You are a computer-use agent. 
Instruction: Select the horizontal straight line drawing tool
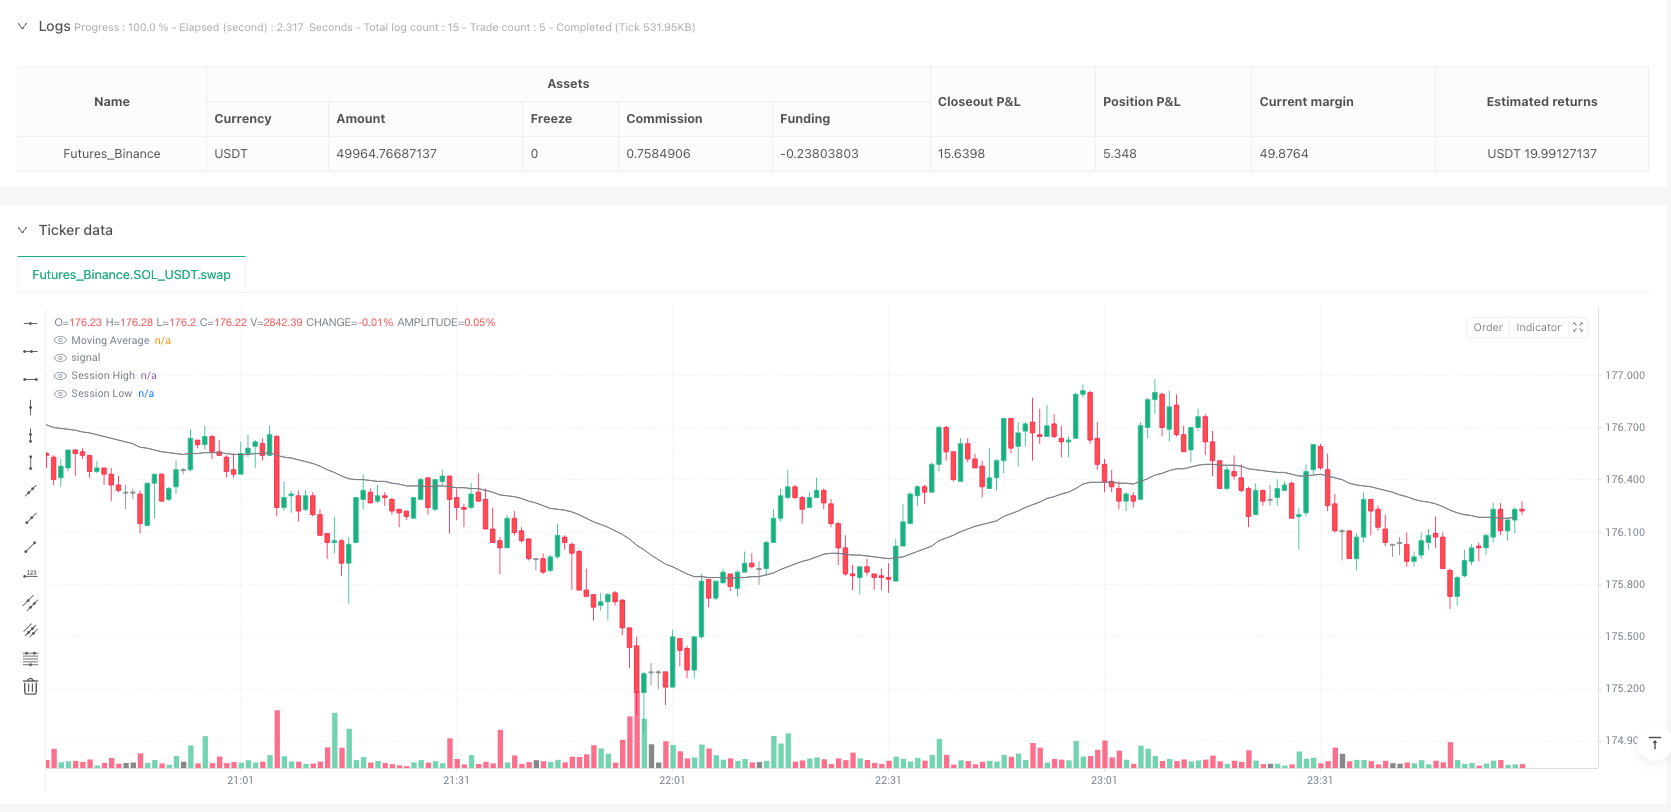coord(31,323)
